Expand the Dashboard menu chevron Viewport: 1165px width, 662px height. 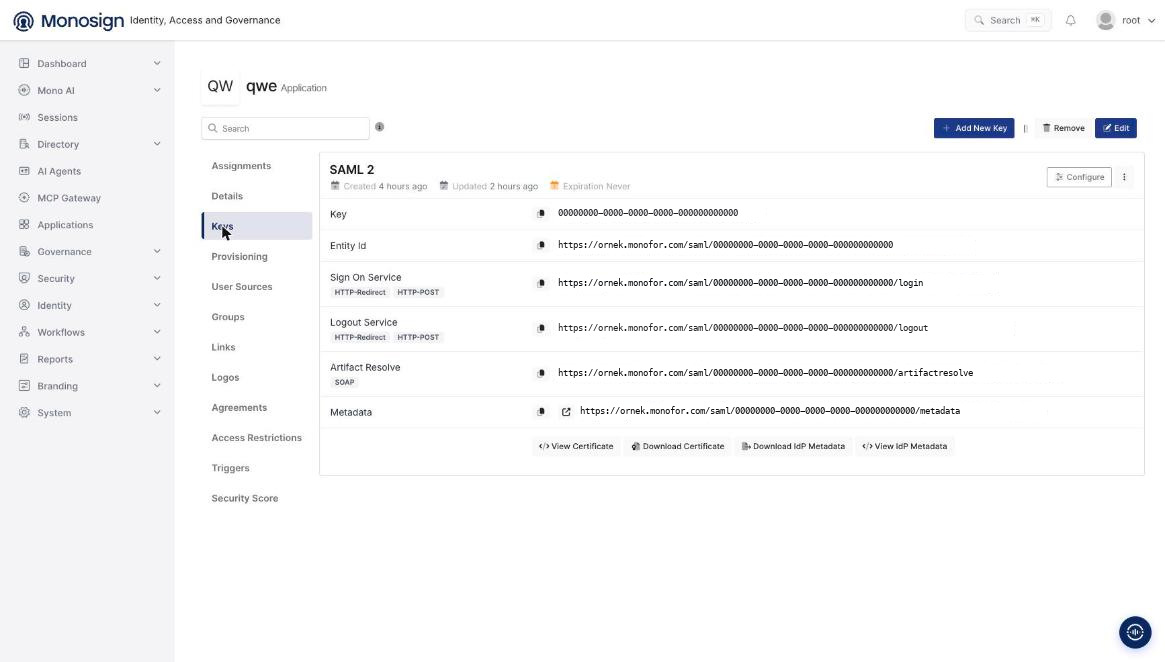tap(157, 64)
